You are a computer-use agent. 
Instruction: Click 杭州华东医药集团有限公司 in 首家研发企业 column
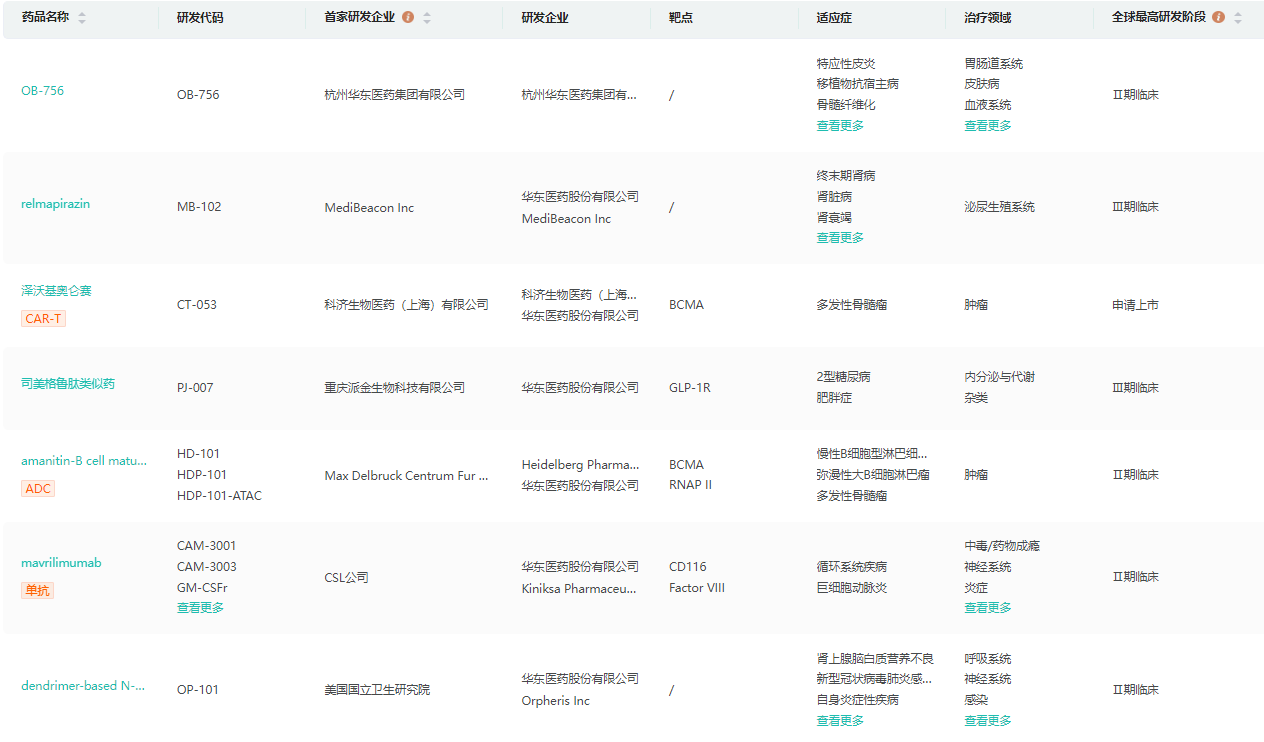pyautogui.click(x=395, y=95)
